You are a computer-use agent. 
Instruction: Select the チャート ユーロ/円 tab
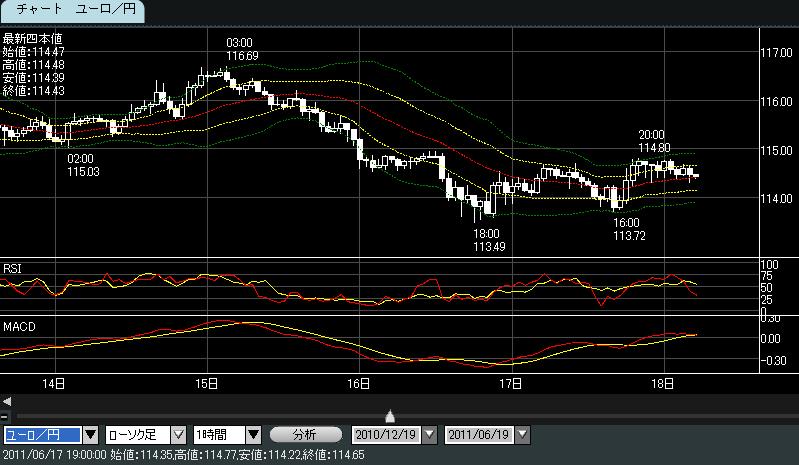pos(72,11)
